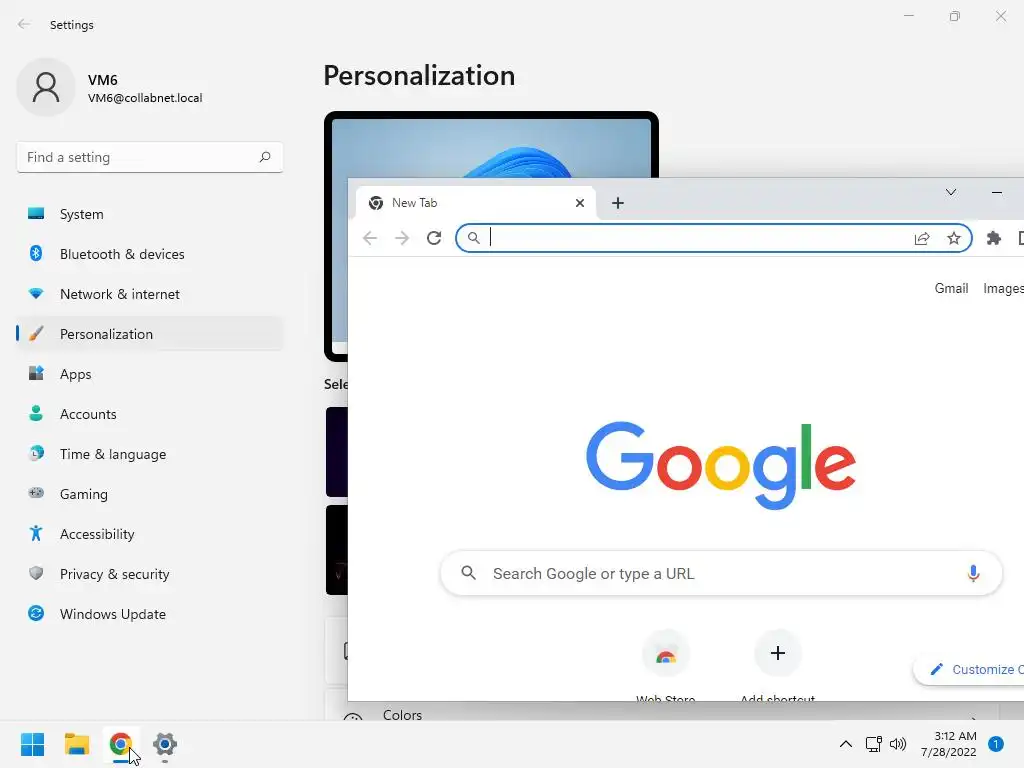Bookmark this tab with the star icon
Screen dimensions: 1024x768
pos(954,238)
